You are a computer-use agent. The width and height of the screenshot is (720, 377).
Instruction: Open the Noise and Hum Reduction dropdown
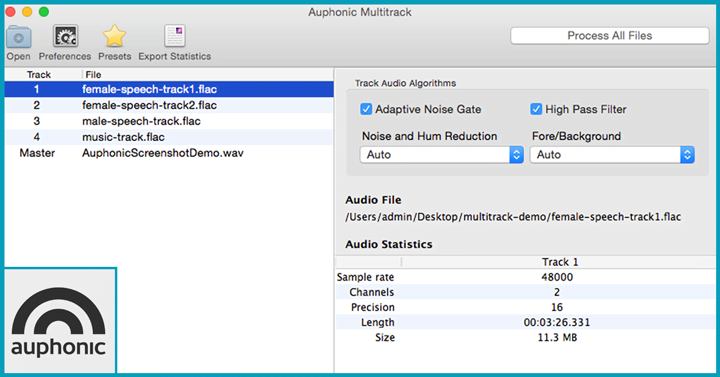[442, 155]
